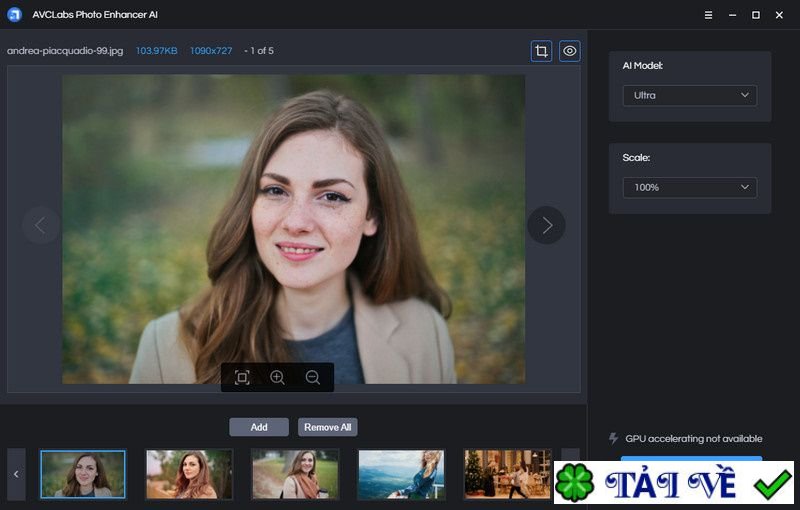Click the Remove All button
The image size is (800, 510).
click(327, 427)
